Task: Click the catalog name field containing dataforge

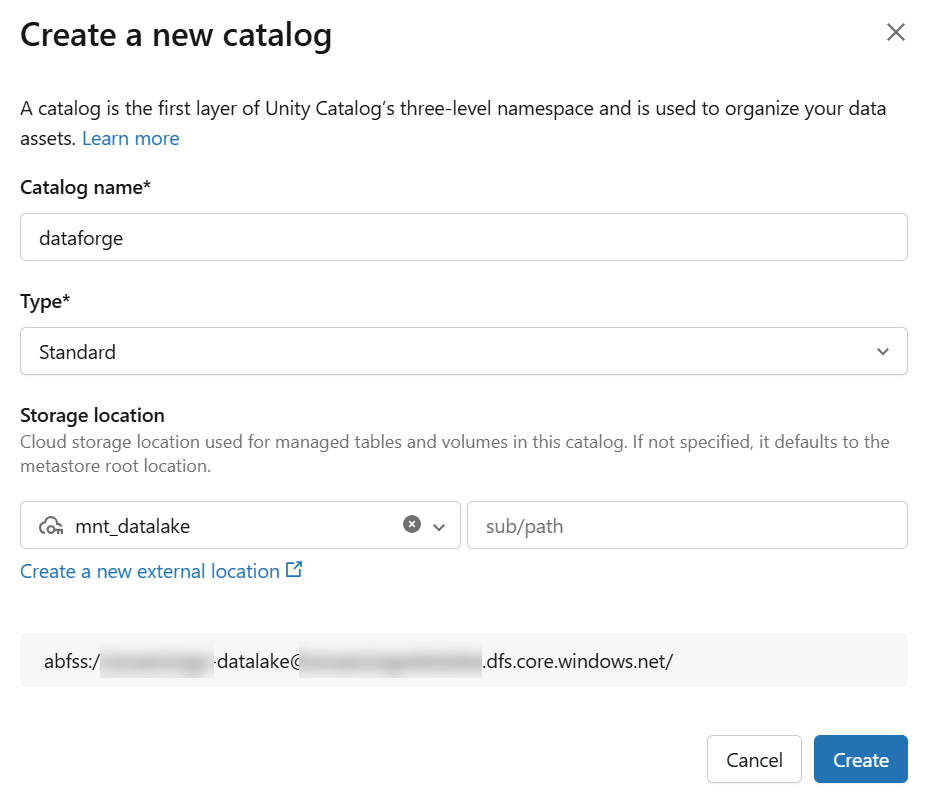Action: [464, 237]
